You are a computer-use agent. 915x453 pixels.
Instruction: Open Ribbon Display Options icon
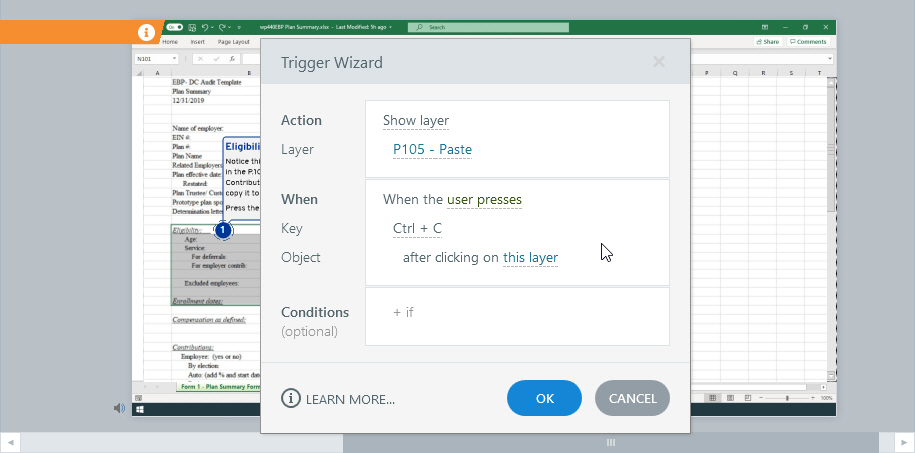pos(764,27)
